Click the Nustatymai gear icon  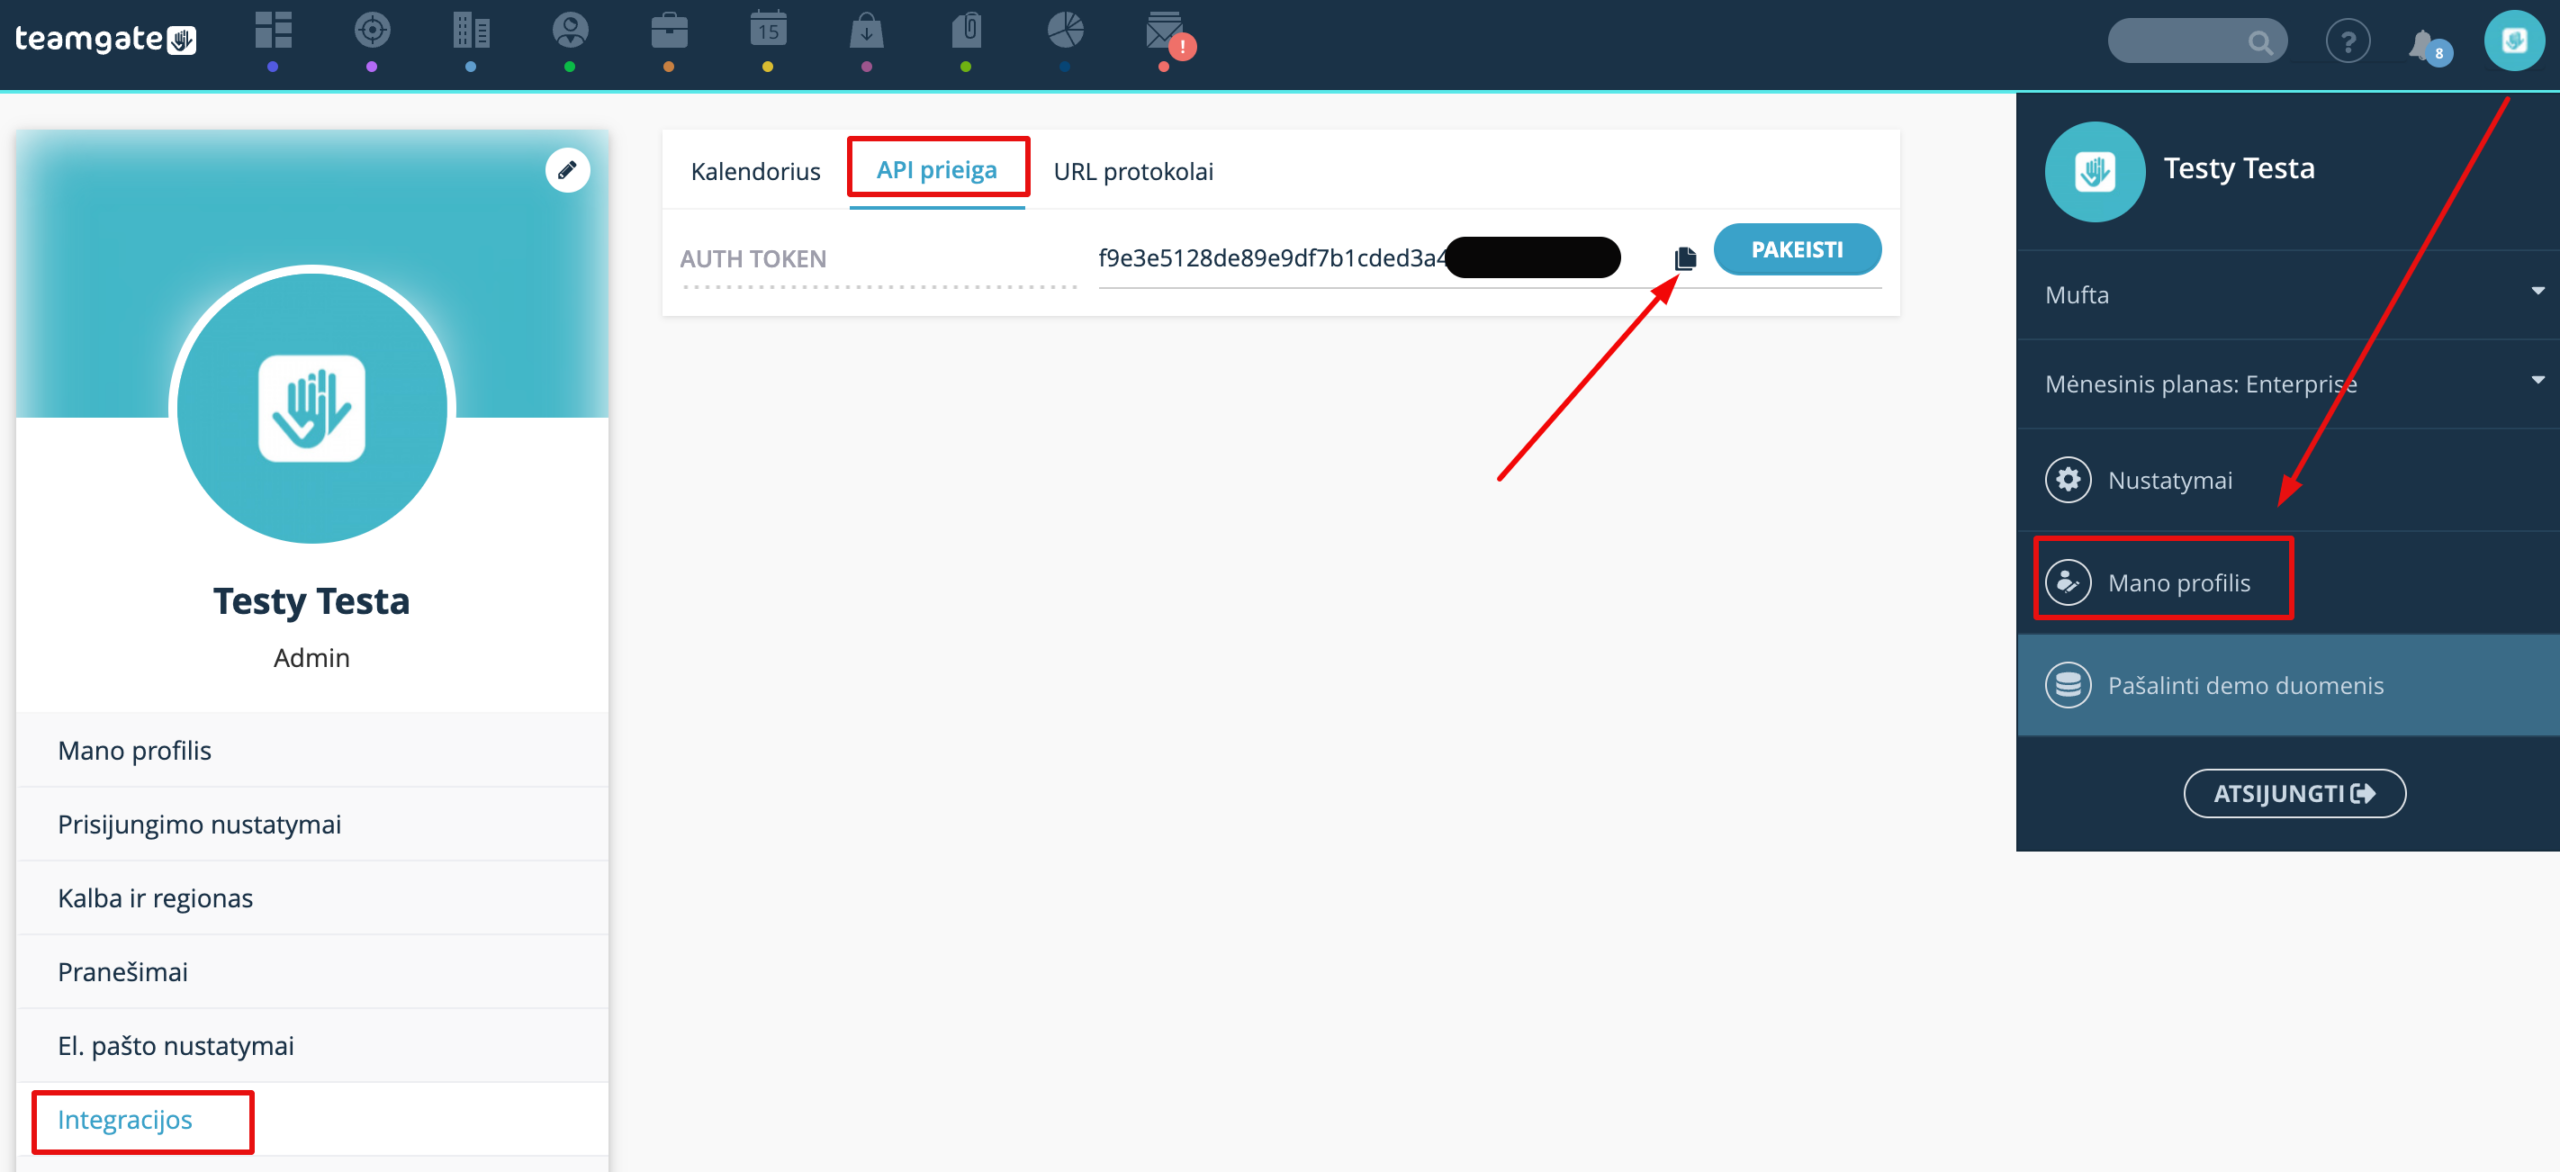2068,480
